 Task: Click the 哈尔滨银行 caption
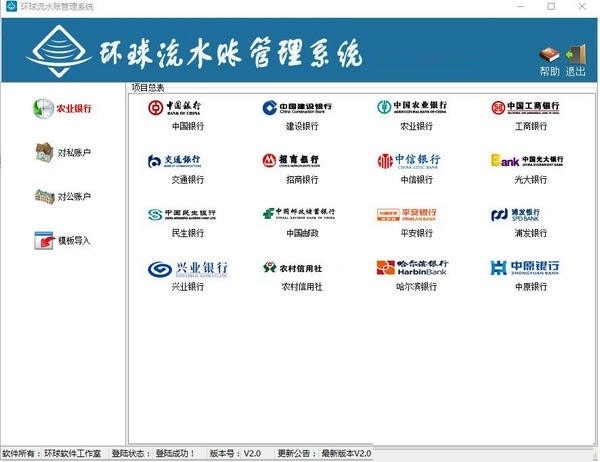[417, 287]
